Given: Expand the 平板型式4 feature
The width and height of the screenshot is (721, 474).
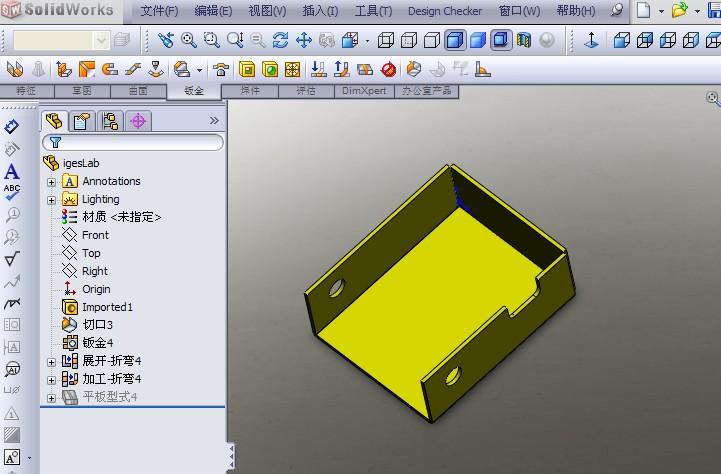Looking at the screenshot, I should pyautogui.click(x=52, y=398).
